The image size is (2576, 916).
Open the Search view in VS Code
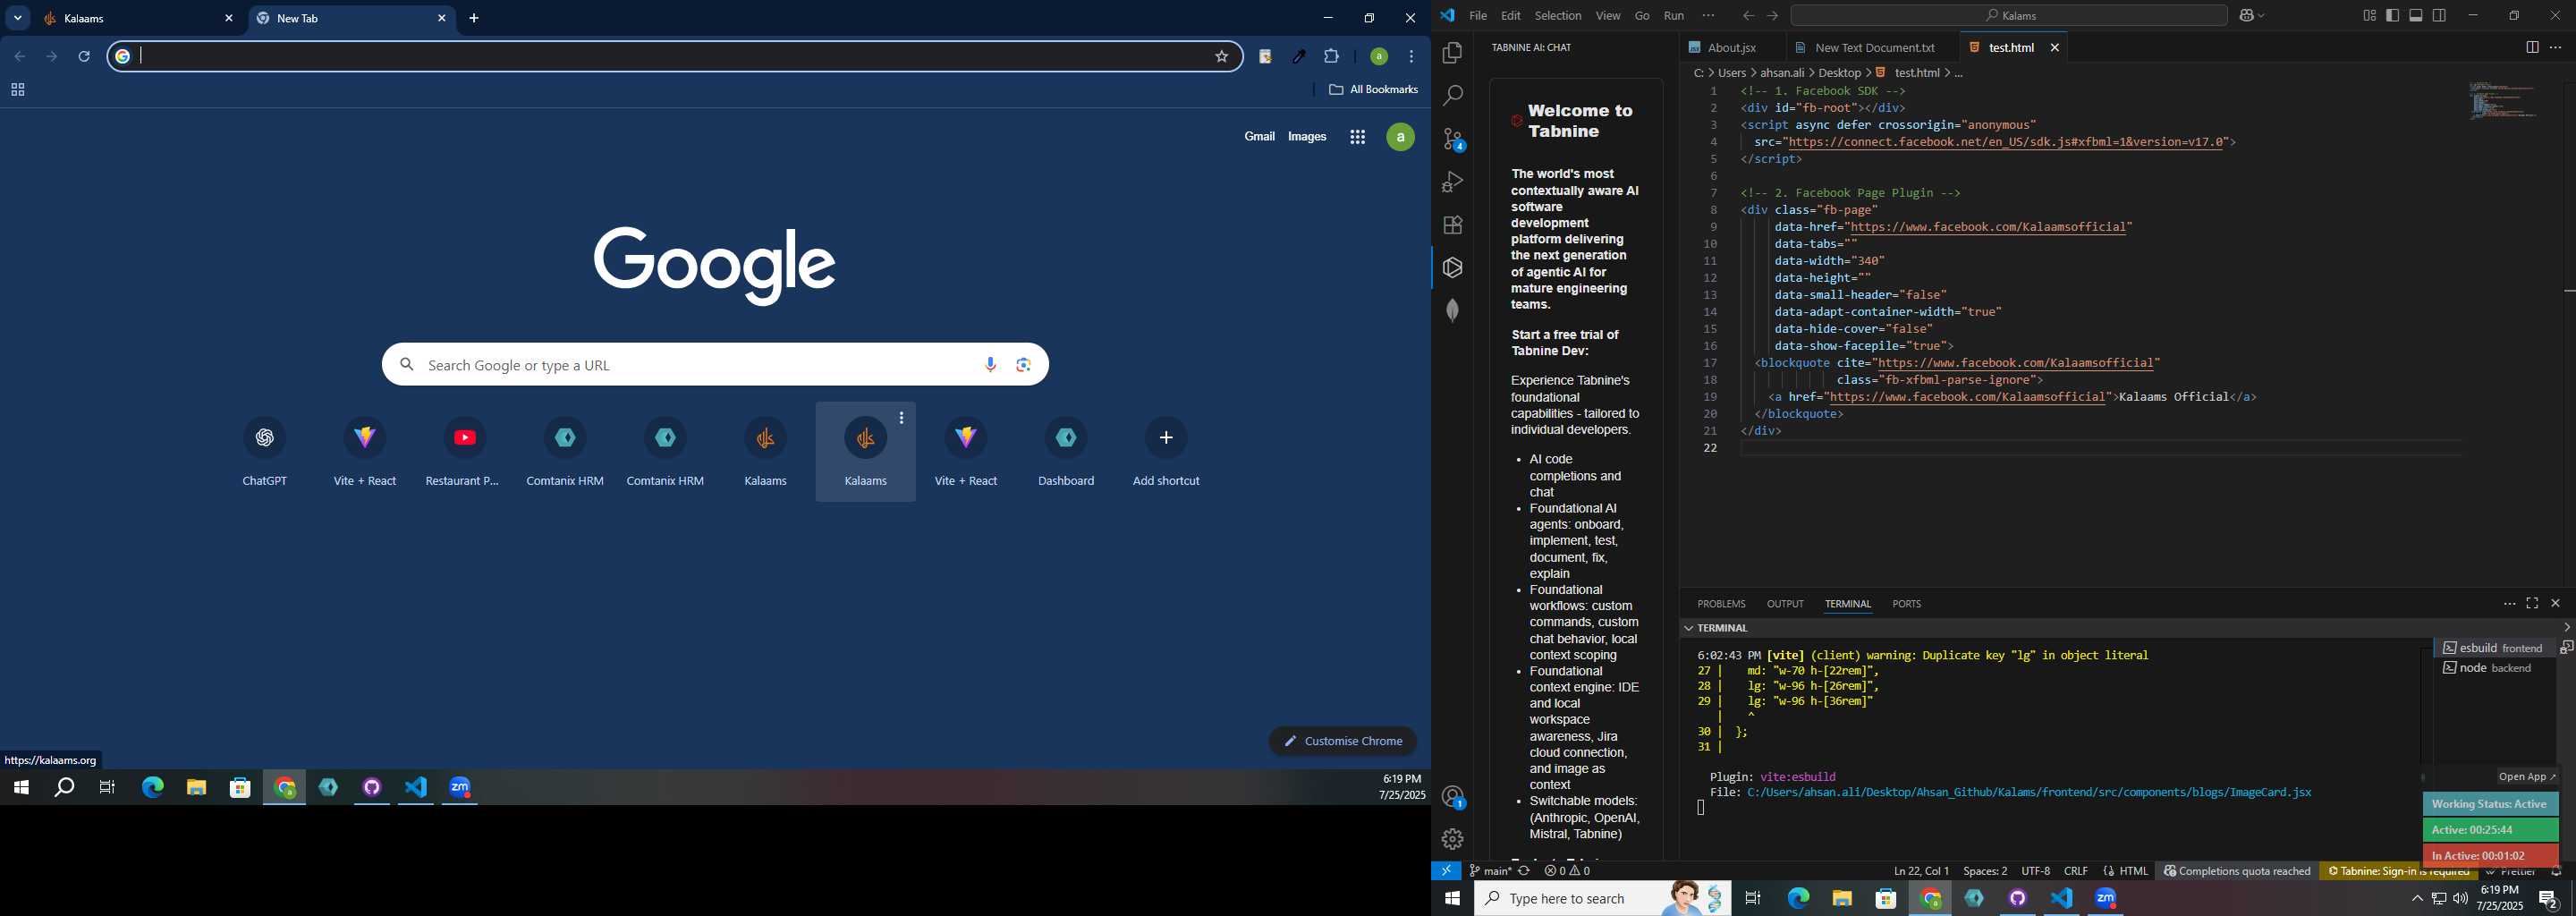pos(1452,96)
